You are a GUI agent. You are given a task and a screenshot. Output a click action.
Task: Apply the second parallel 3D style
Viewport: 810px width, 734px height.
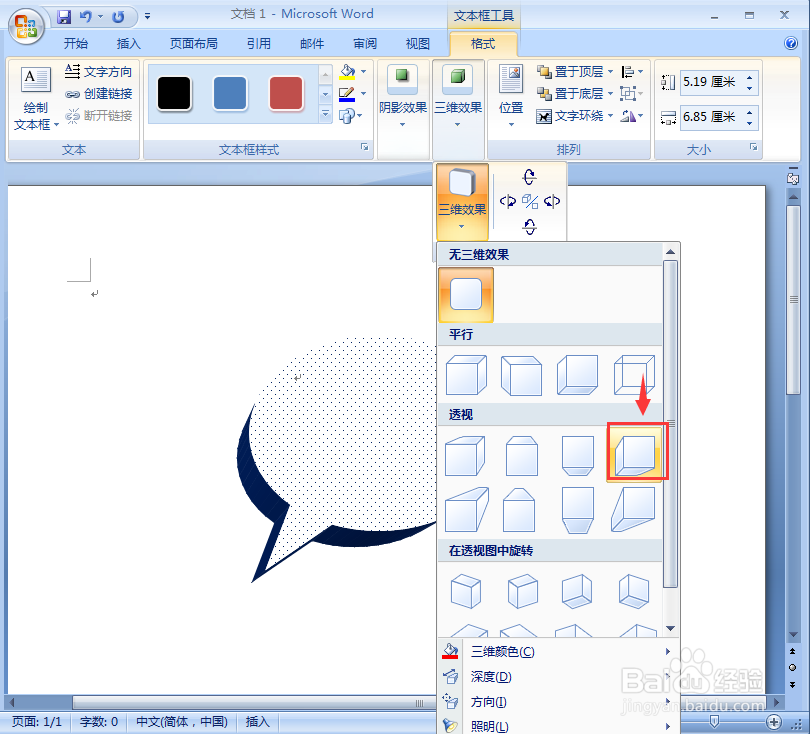point(522,375)
